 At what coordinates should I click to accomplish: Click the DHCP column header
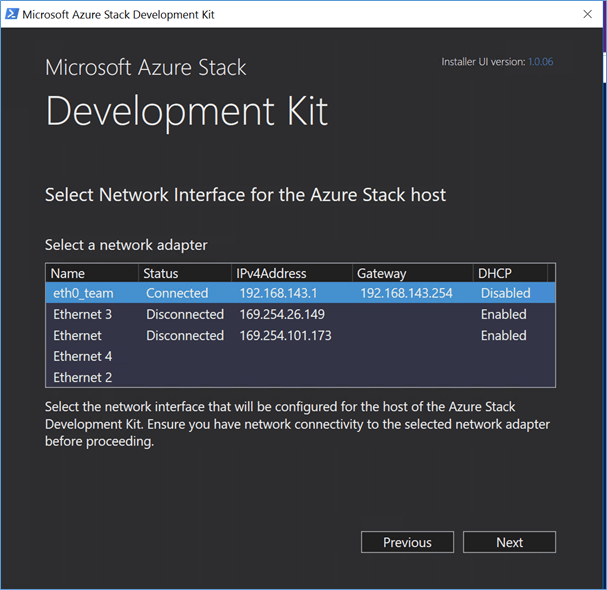click(x=510, y=273)
